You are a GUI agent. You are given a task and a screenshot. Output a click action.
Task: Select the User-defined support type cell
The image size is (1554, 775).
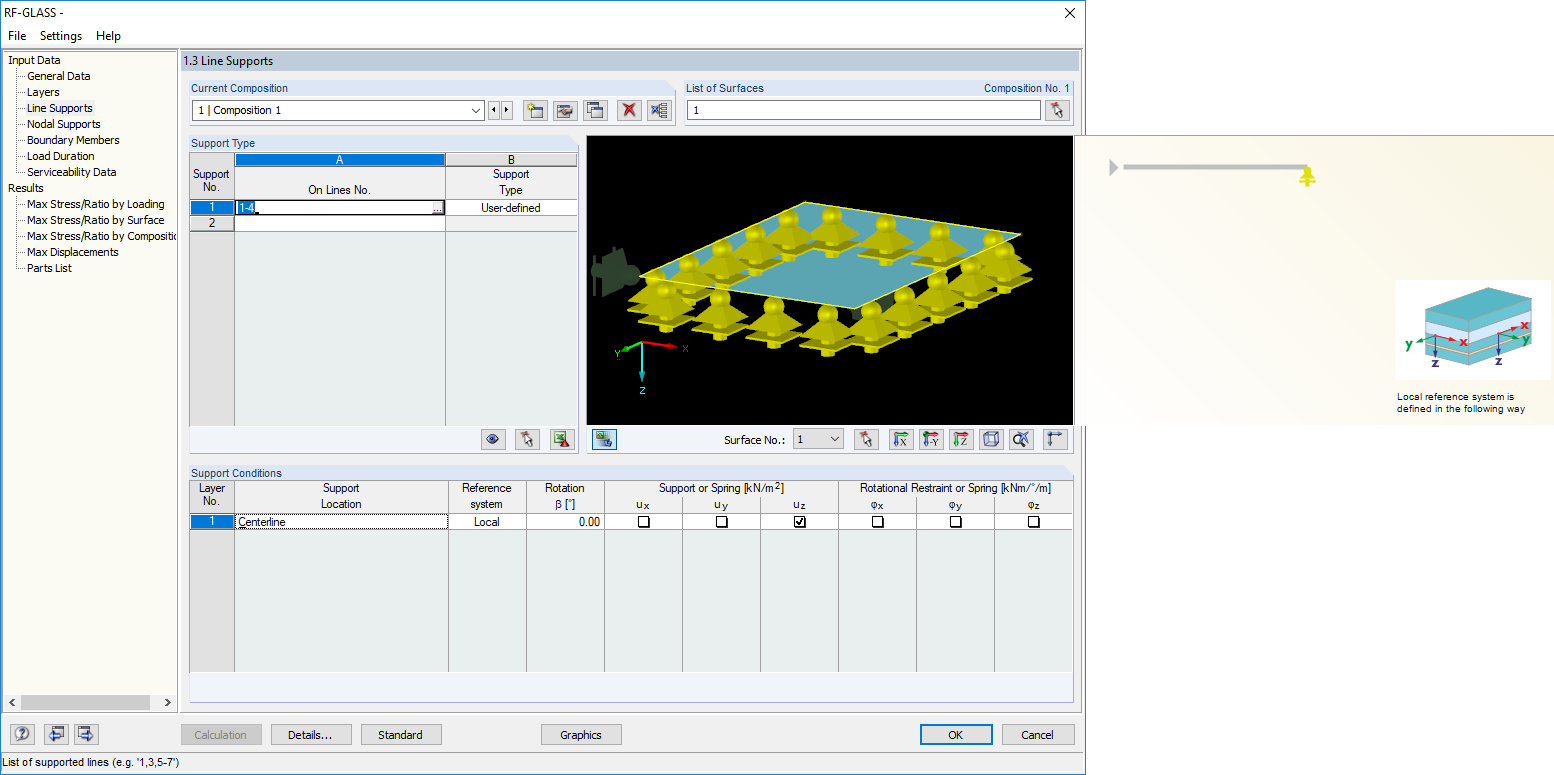click(x=511, y=208)
